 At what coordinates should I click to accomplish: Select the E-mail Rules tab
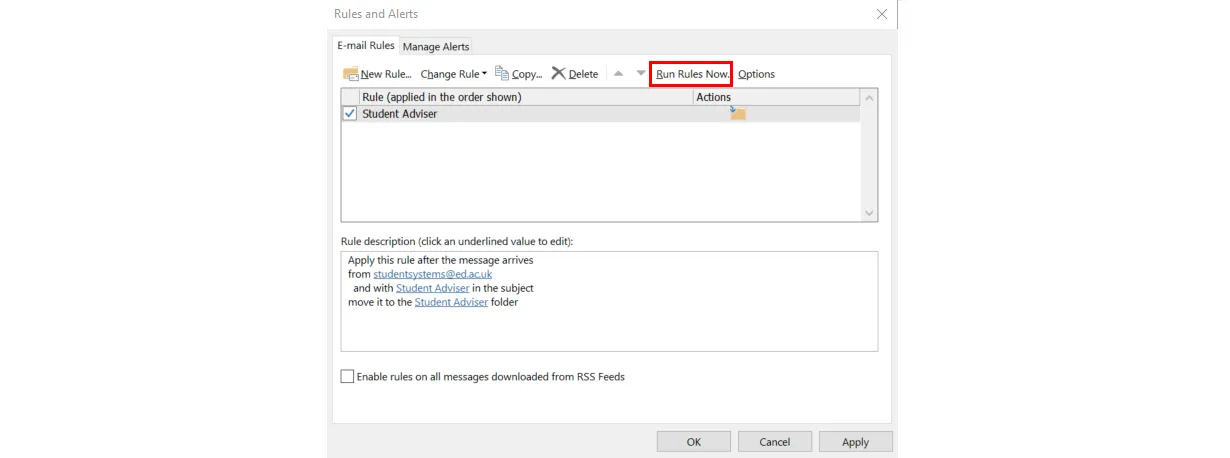point(366,45)
